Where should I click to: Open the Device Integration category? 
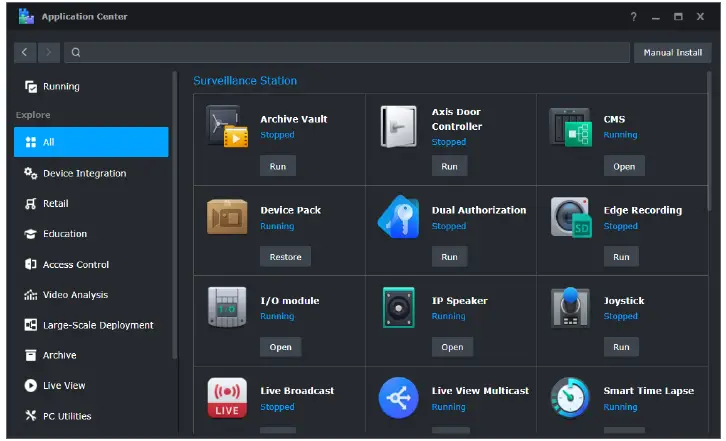[x=91, y=173]
